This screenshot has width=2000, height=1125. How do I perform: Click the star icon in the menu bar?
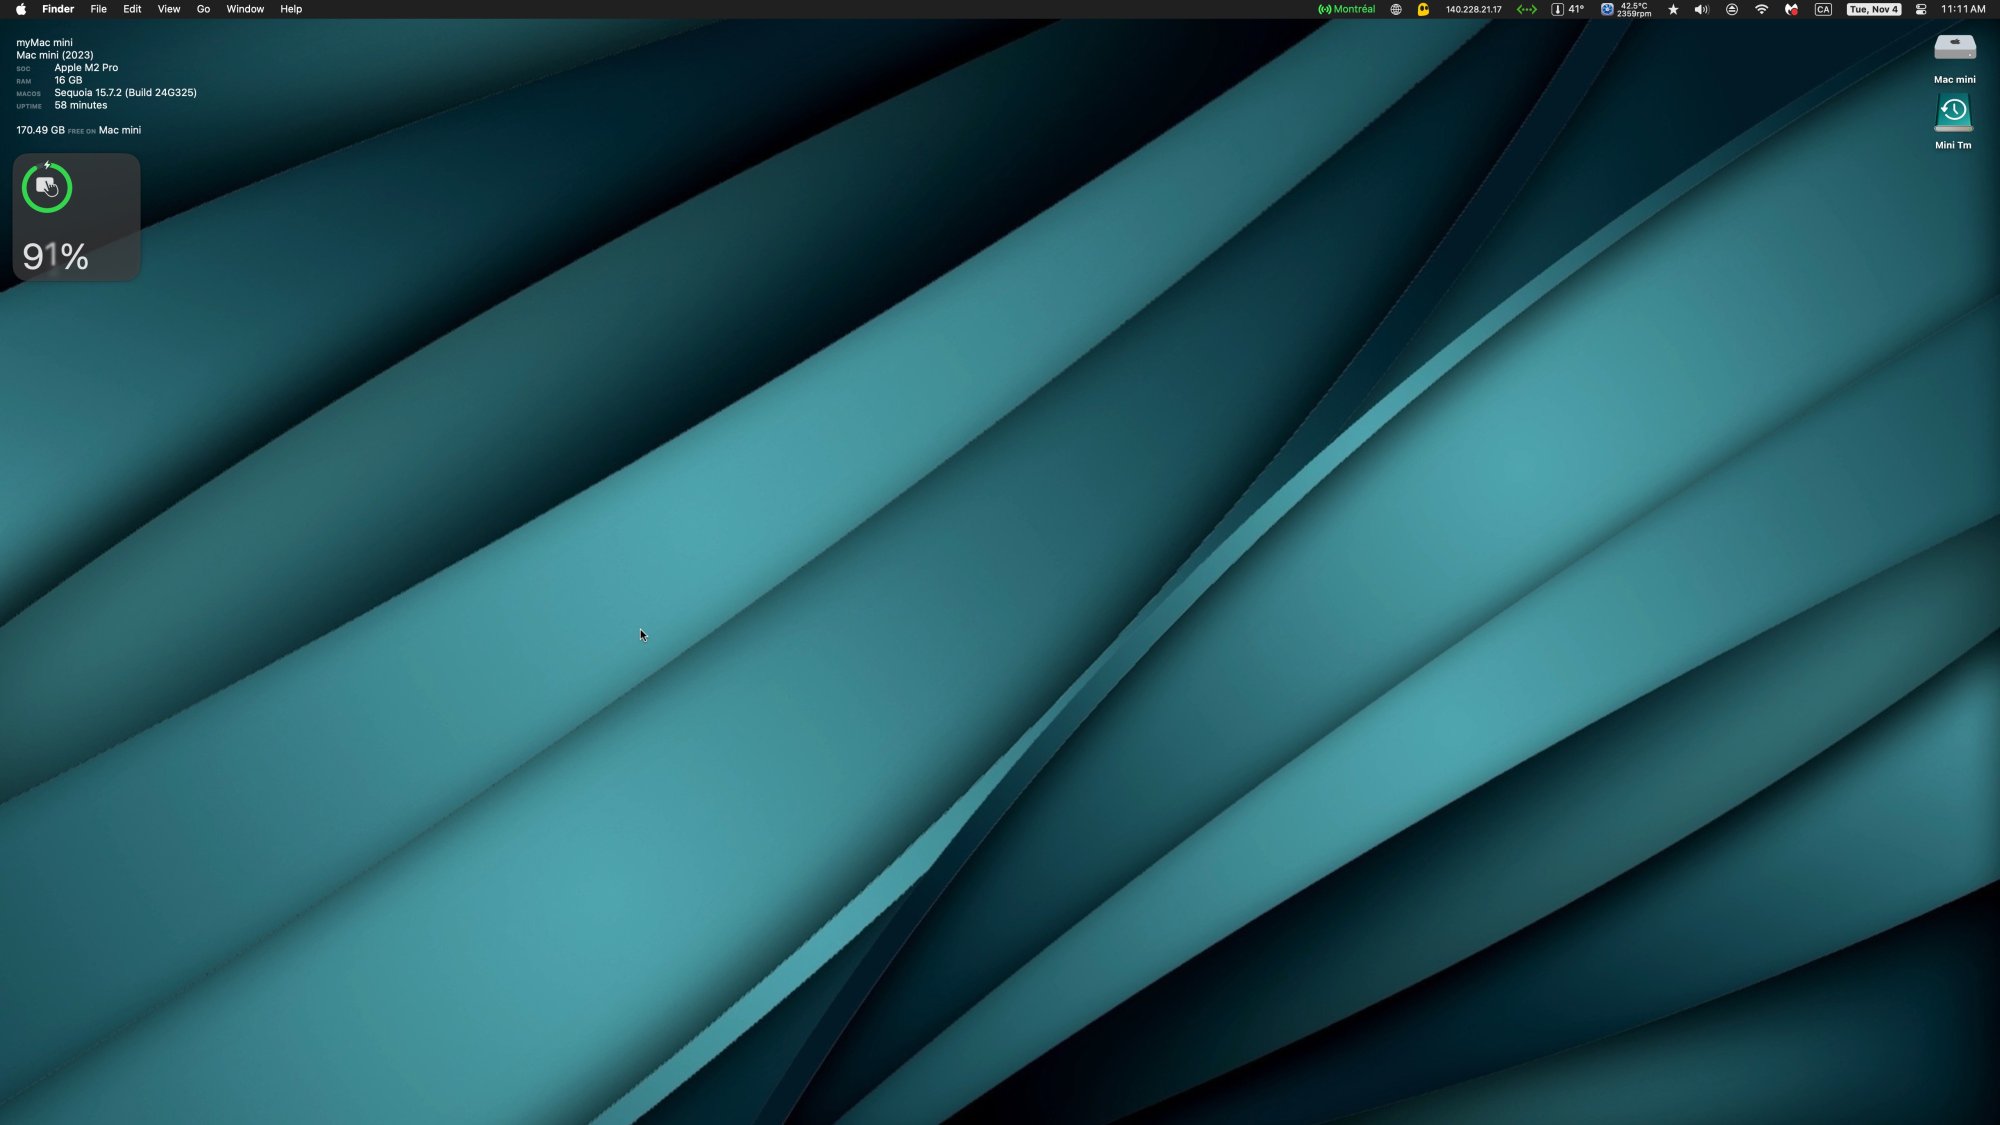tap(1672, 9)
